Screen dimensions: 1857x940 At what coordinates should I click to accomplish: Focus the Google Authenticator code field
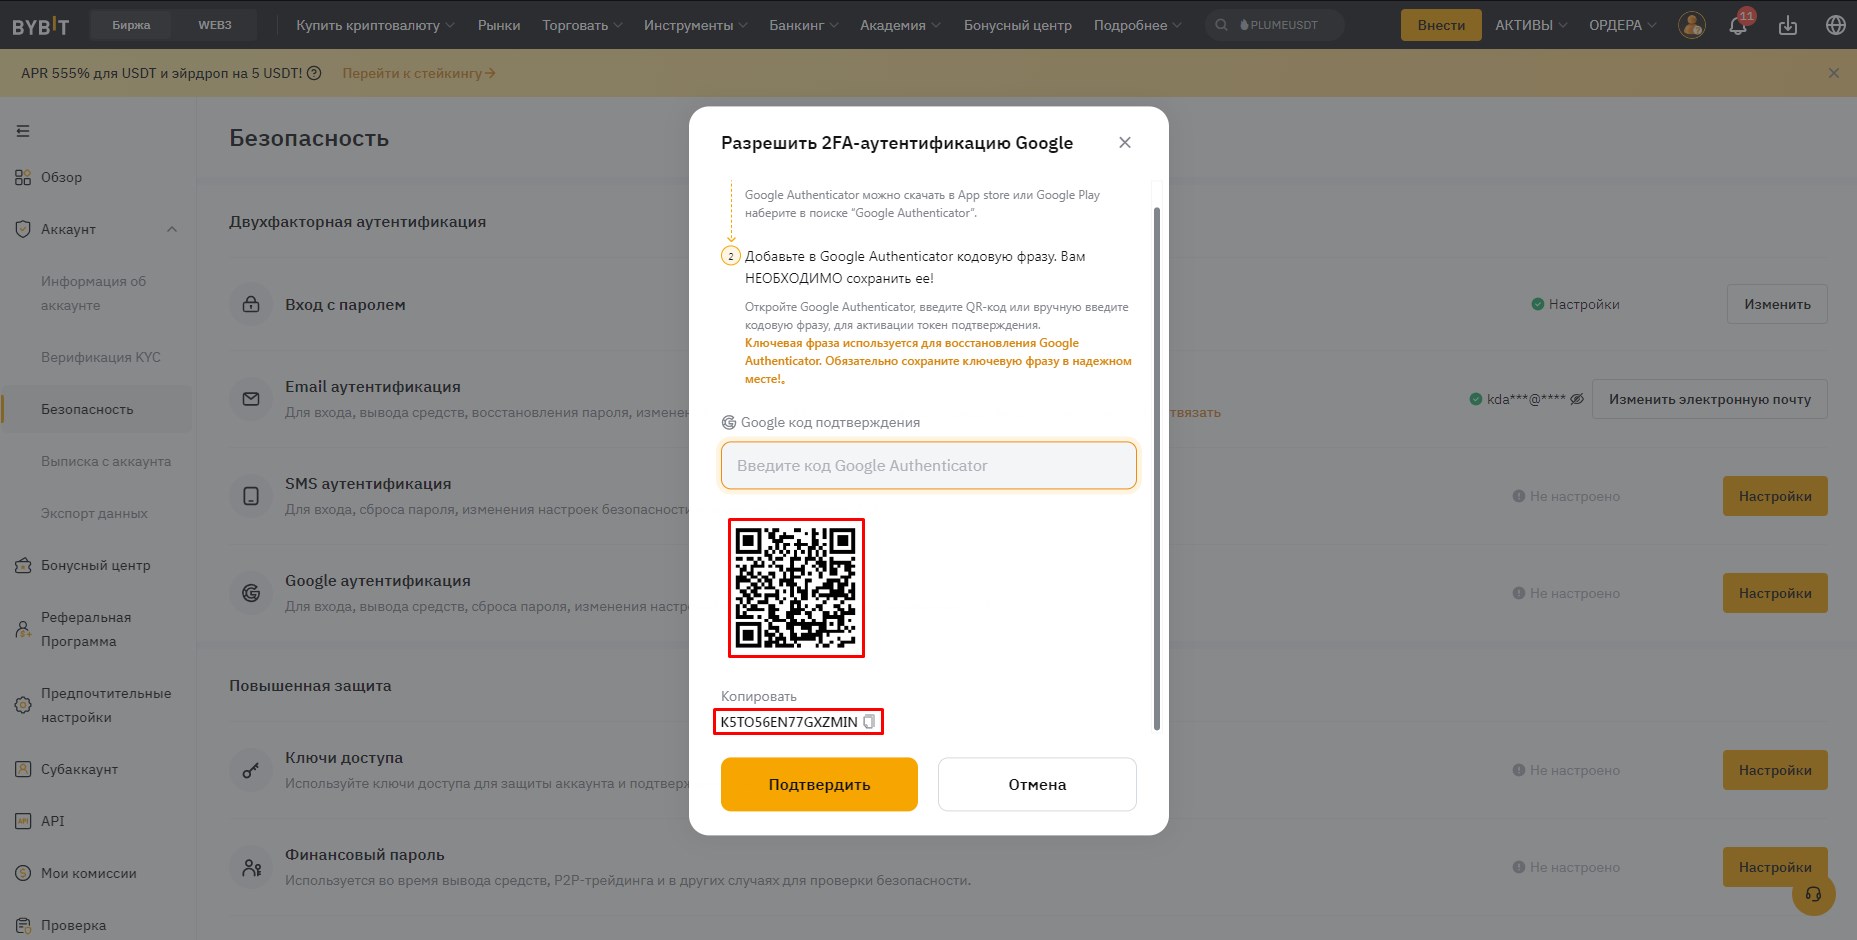pos(929,466)
